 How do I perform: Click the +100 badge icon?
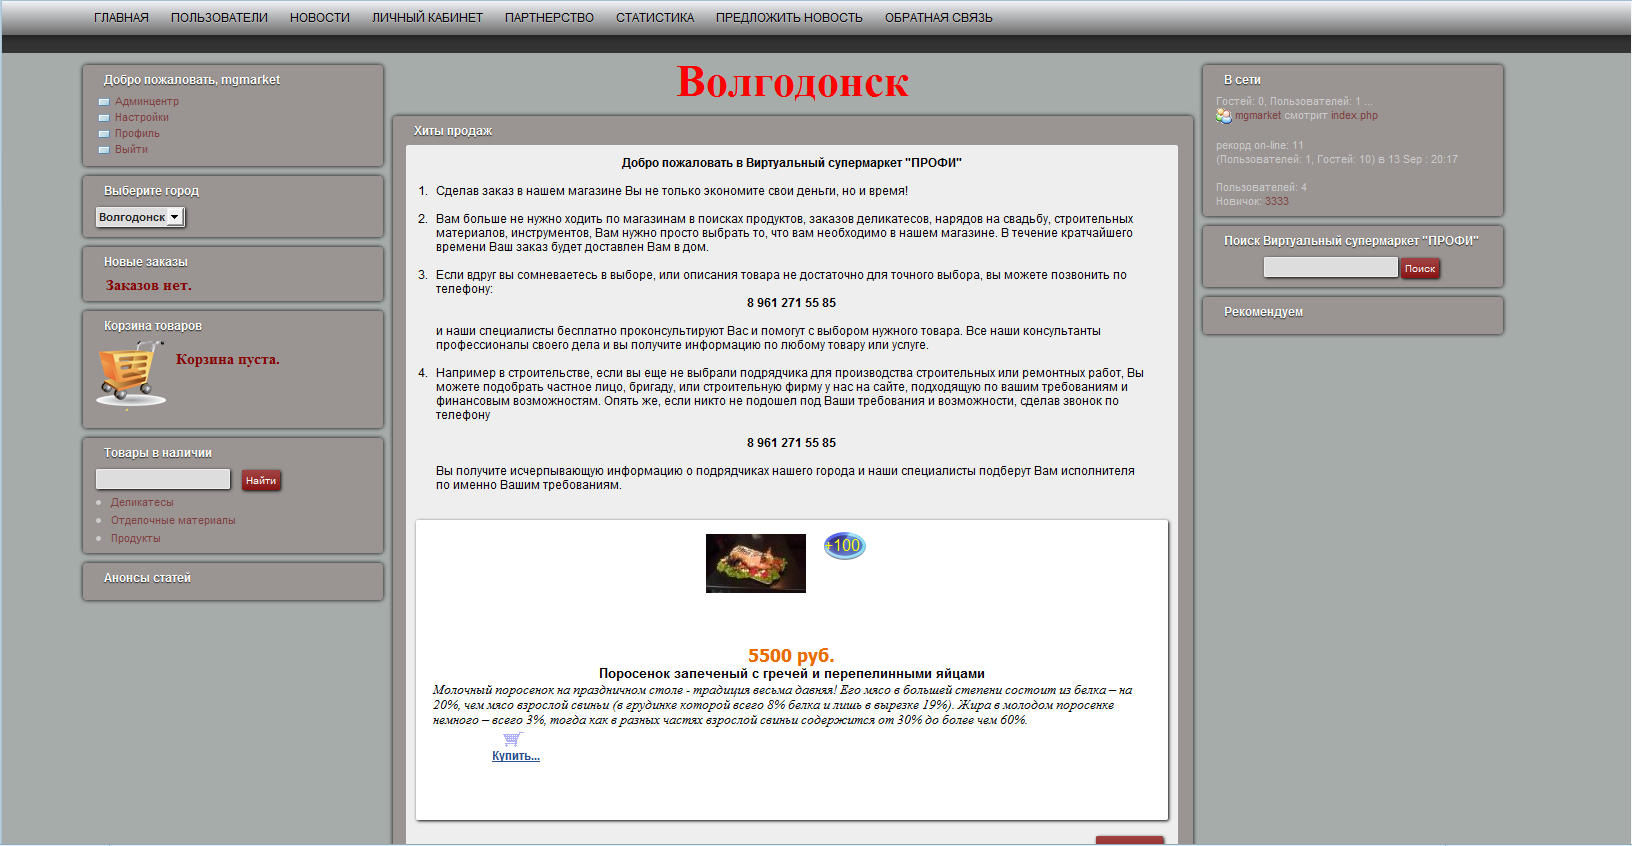(x=844, y=546)
